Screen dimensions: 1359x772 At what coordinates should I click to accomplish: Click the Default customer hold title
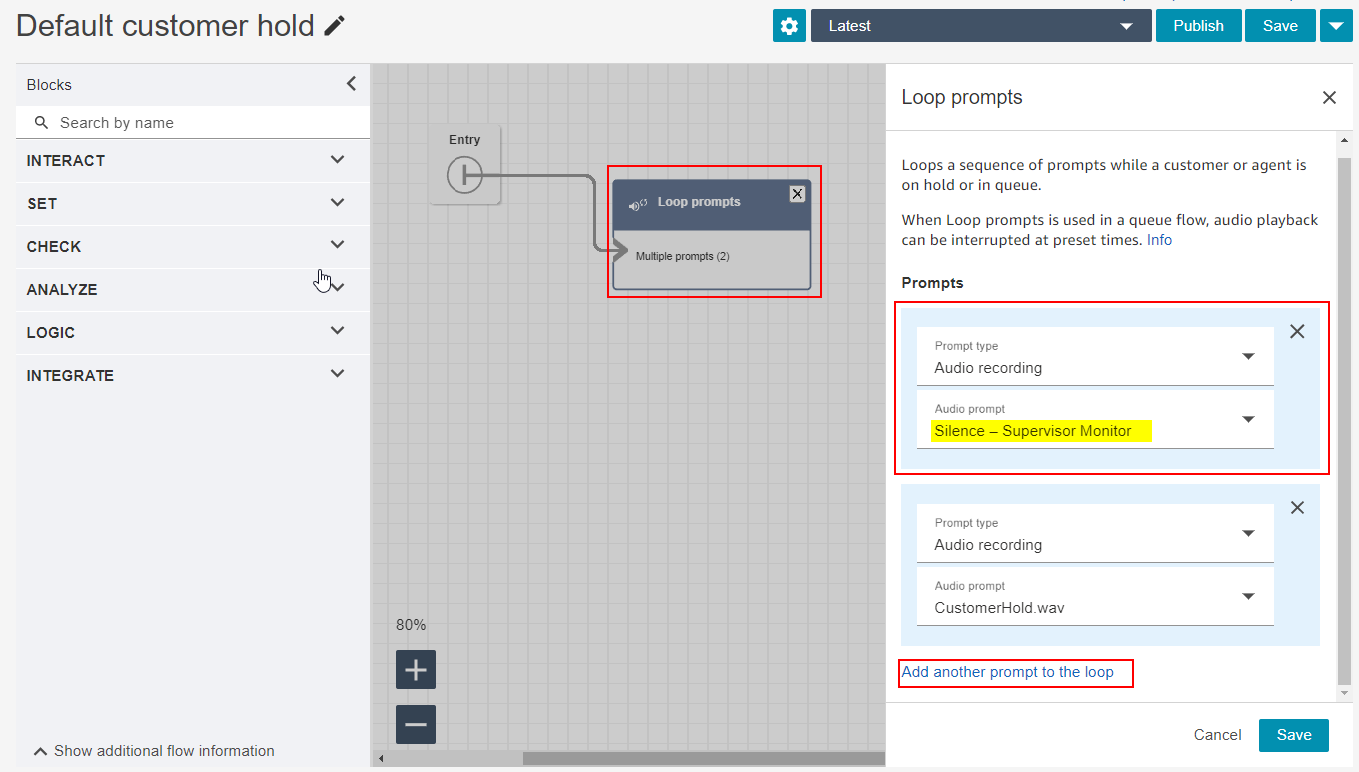coord(165,26)
